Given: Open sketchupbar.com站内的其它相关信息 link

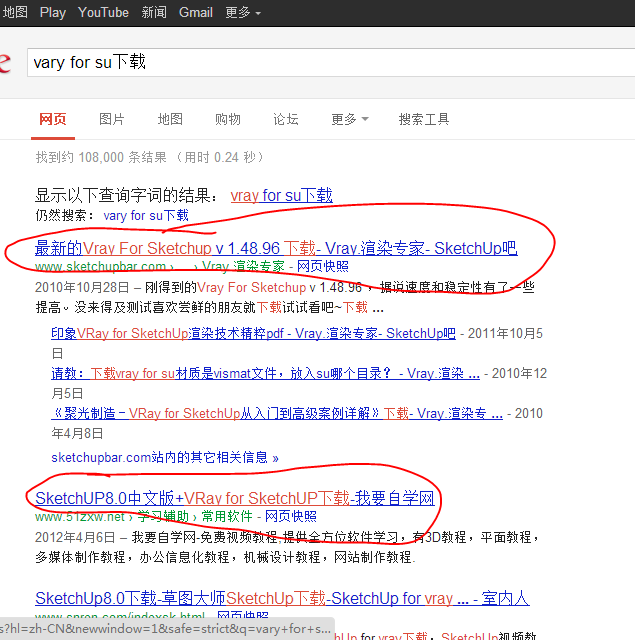Looking at the screenshot, I should point(165,458).
